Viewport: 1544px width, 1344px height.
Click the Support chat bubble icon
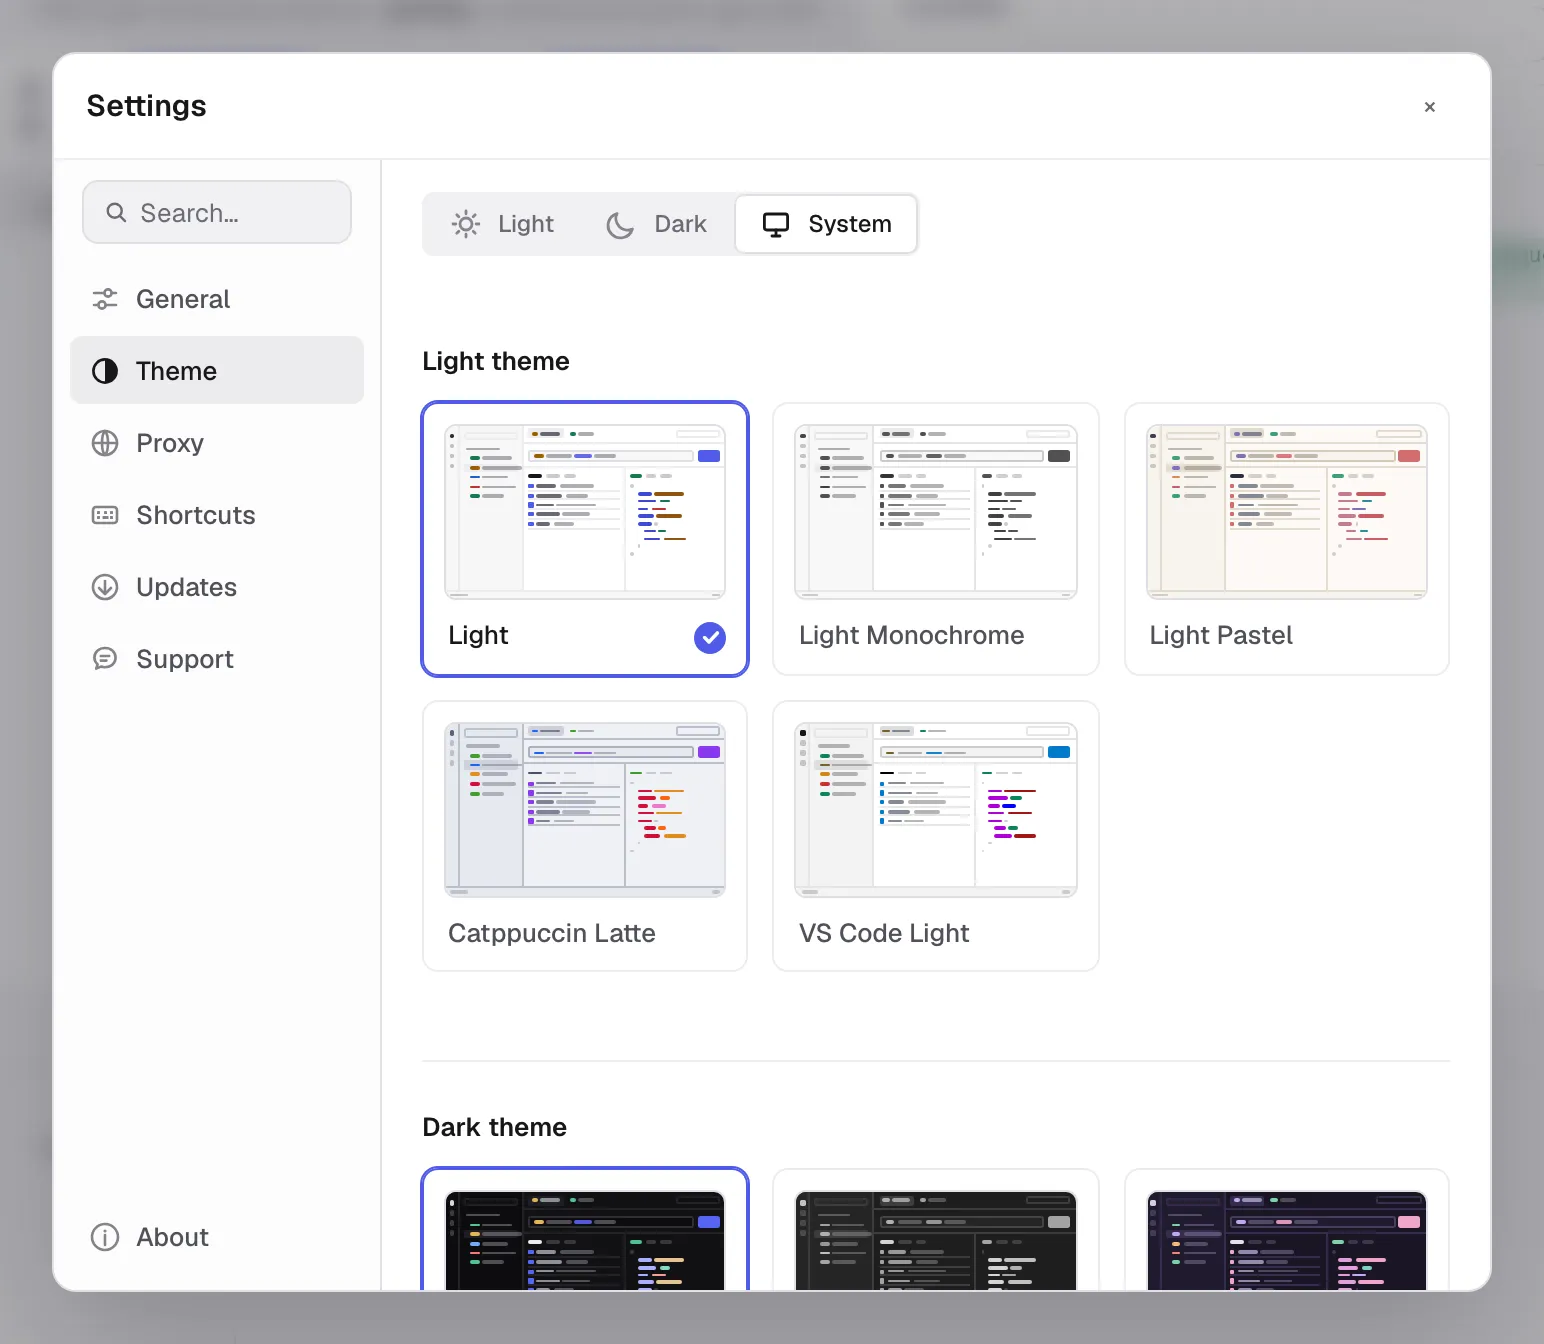[105, 659]
